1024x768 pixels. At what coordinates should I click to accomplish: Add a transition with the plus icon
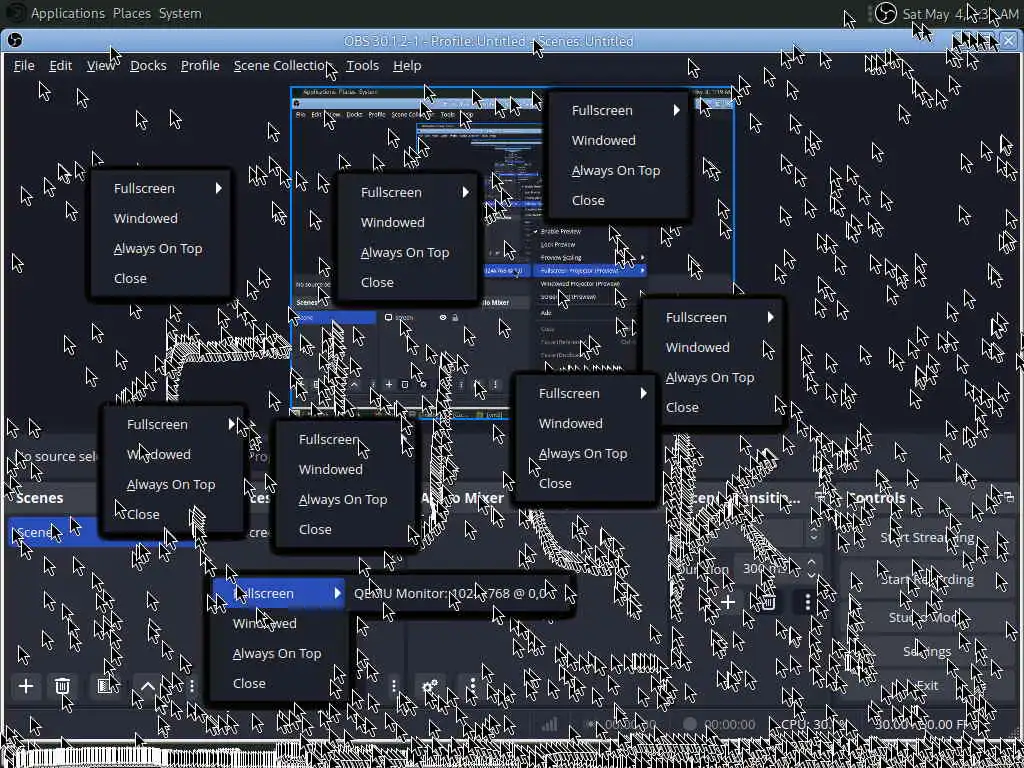click(x=728, y=602)
